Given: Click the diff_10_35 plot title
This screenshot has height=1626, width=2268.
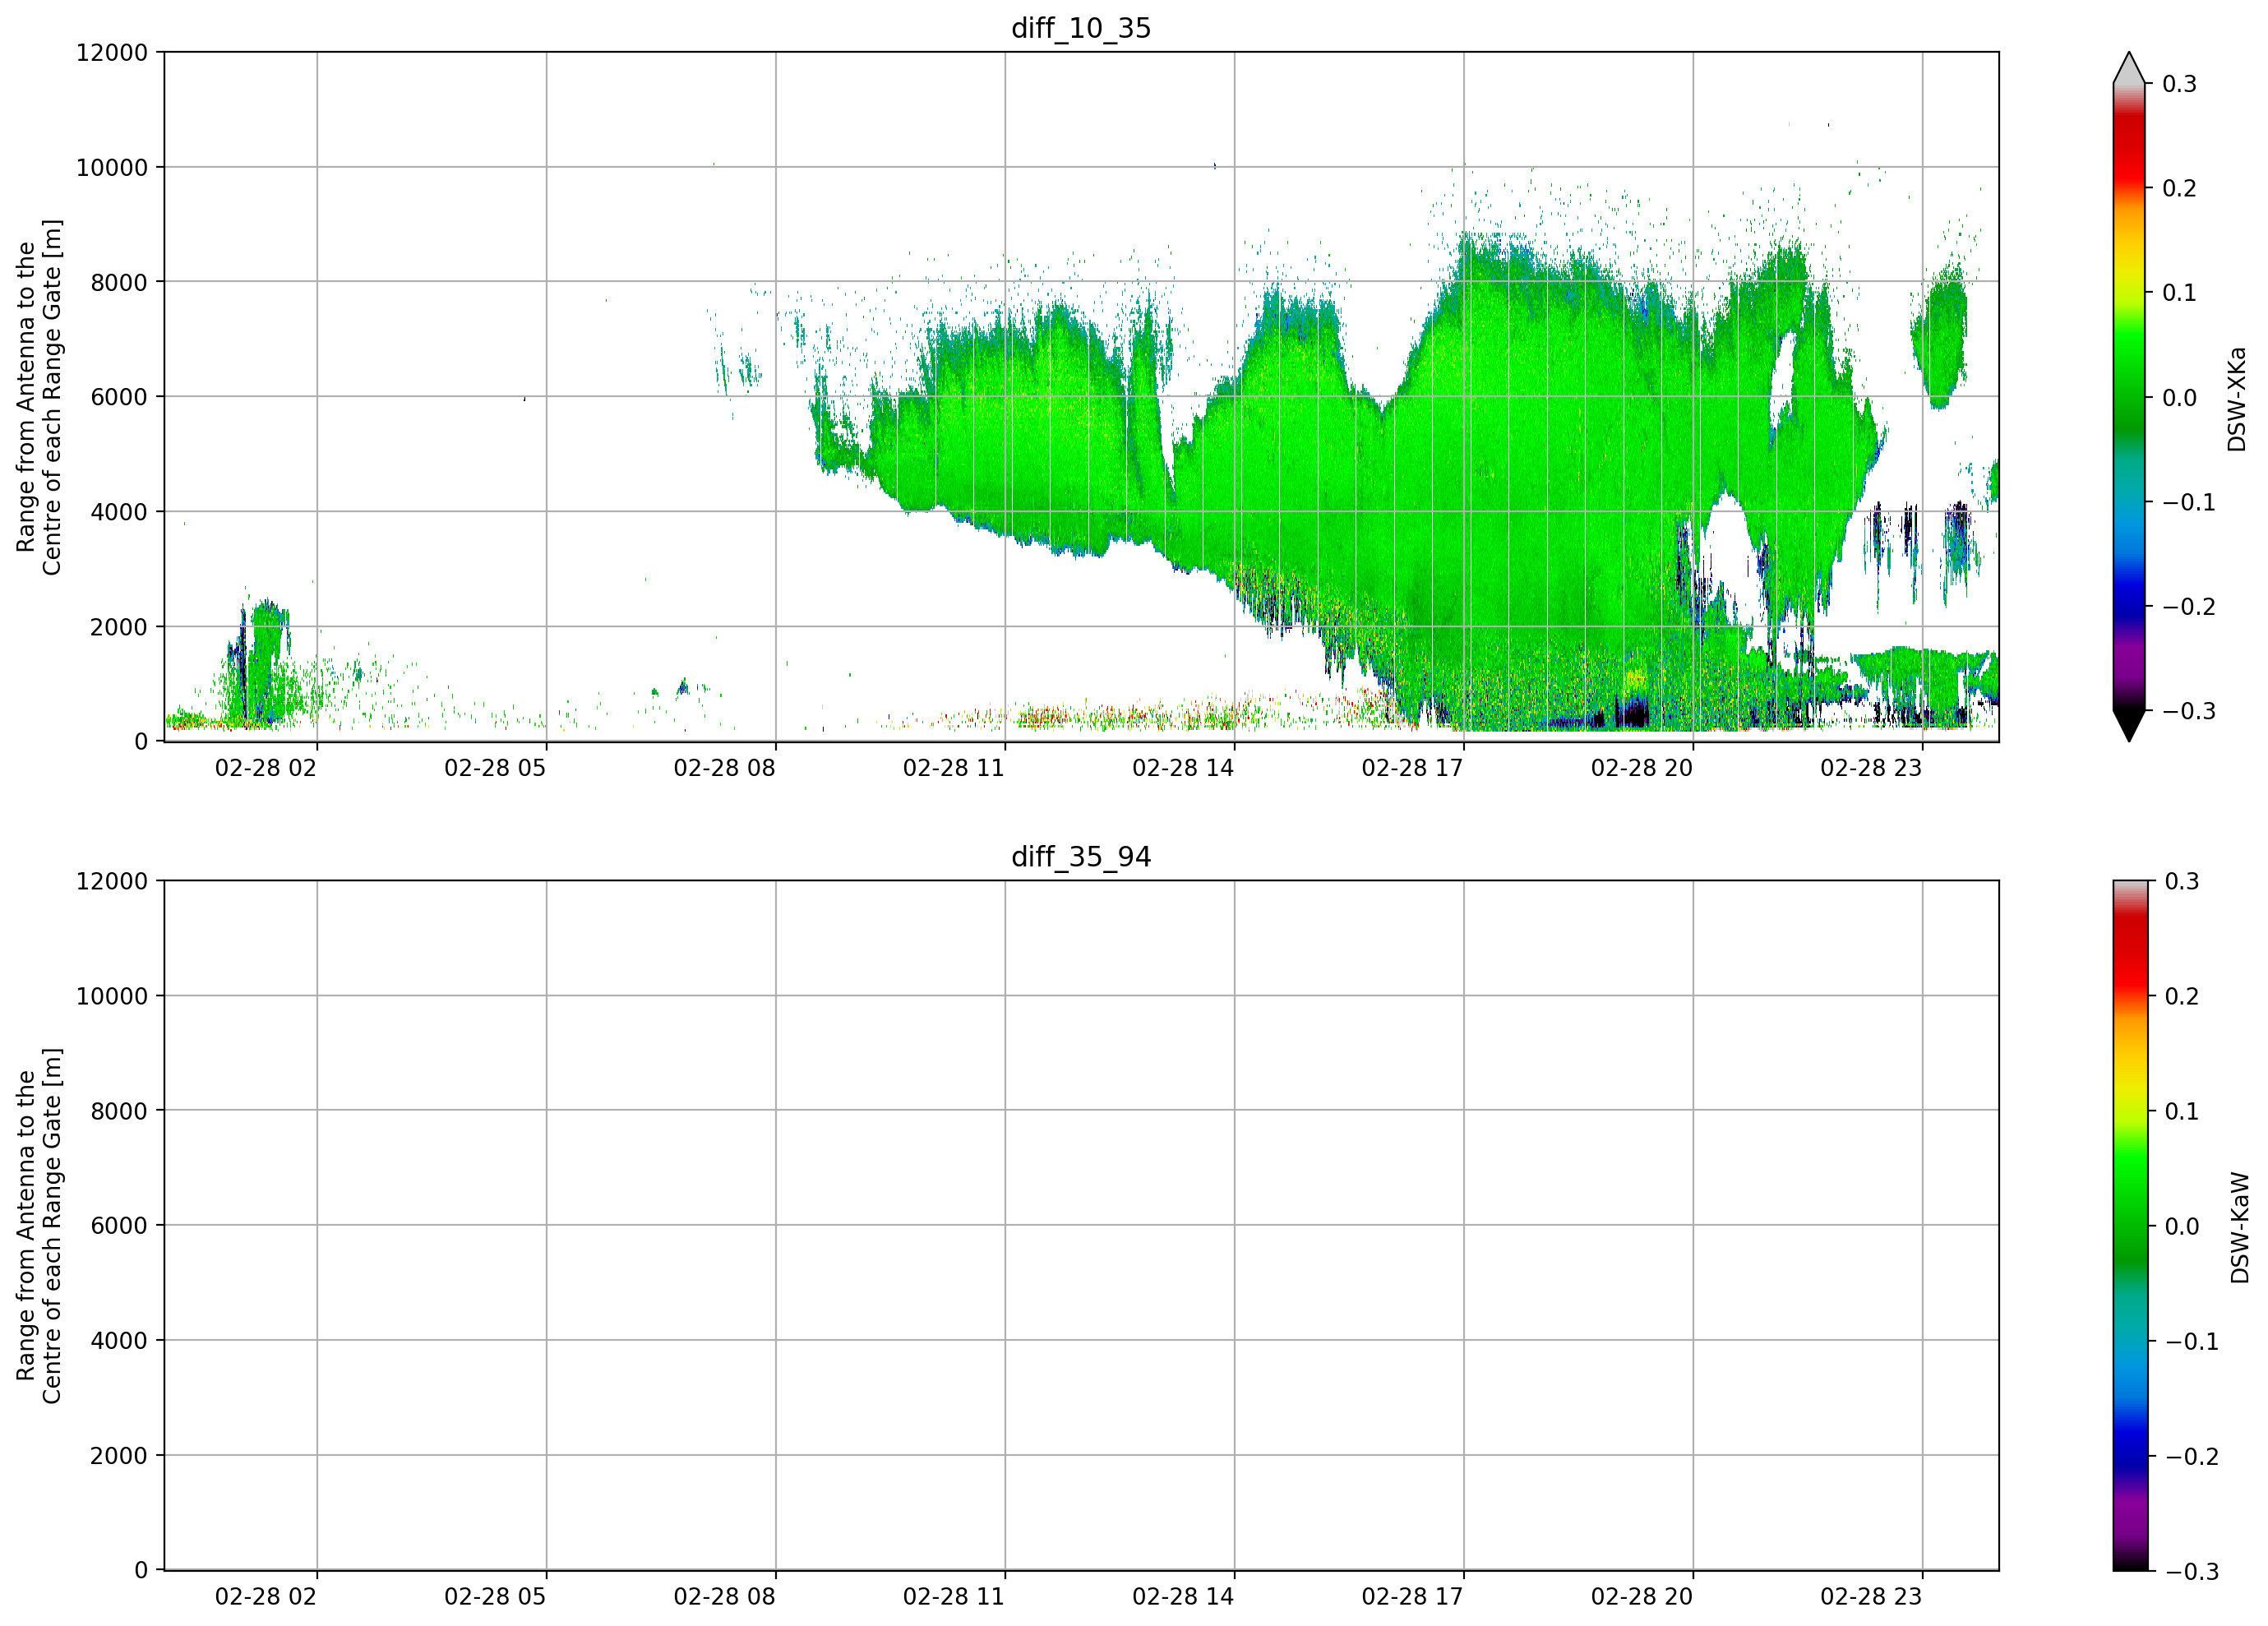Looking at the screenshot, I should tap(1081, 28).
